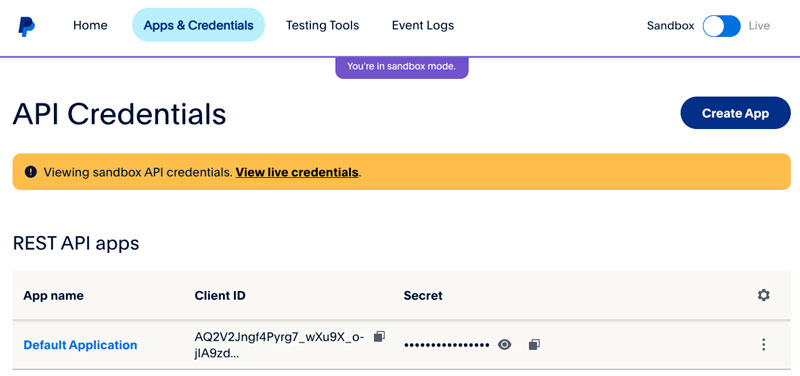Image resolution: width=800 pixels, height=376 pixels.
Task: Click the You're in sandbox mode badge
Action: point(402,66)
